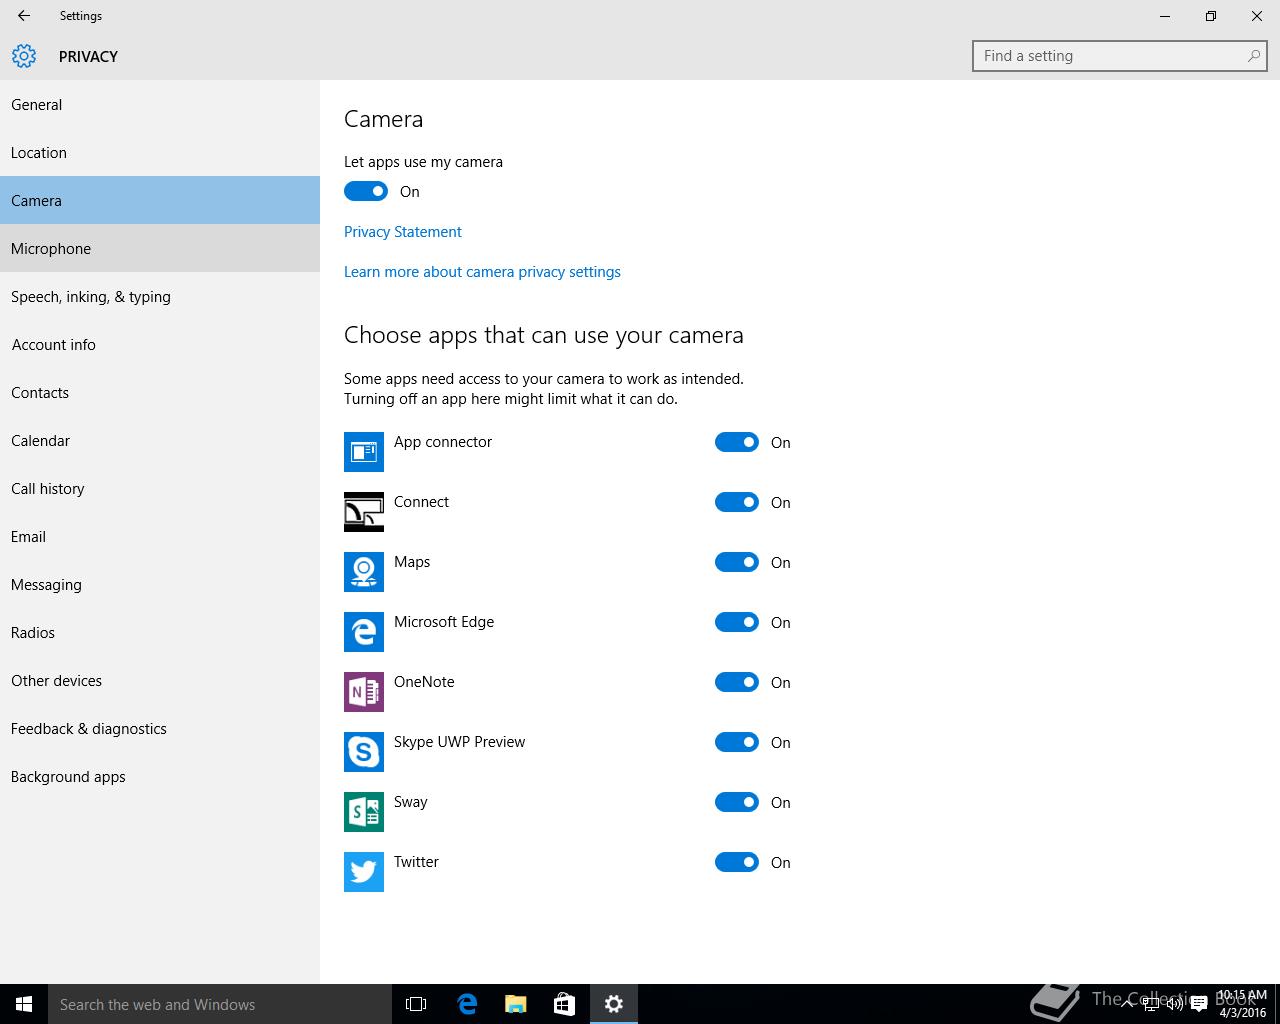Image resolution: width=1280 pixels, height=1024 pixels.
Task: Open the Action Center notification icon
Action: pyautogui.click(x=1198, y=1004)
